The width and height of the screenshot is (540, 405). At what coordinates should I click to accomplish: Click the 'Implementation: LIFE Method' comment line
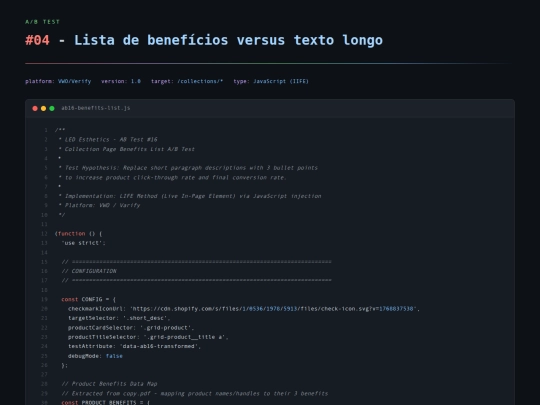tap(189, 196)
